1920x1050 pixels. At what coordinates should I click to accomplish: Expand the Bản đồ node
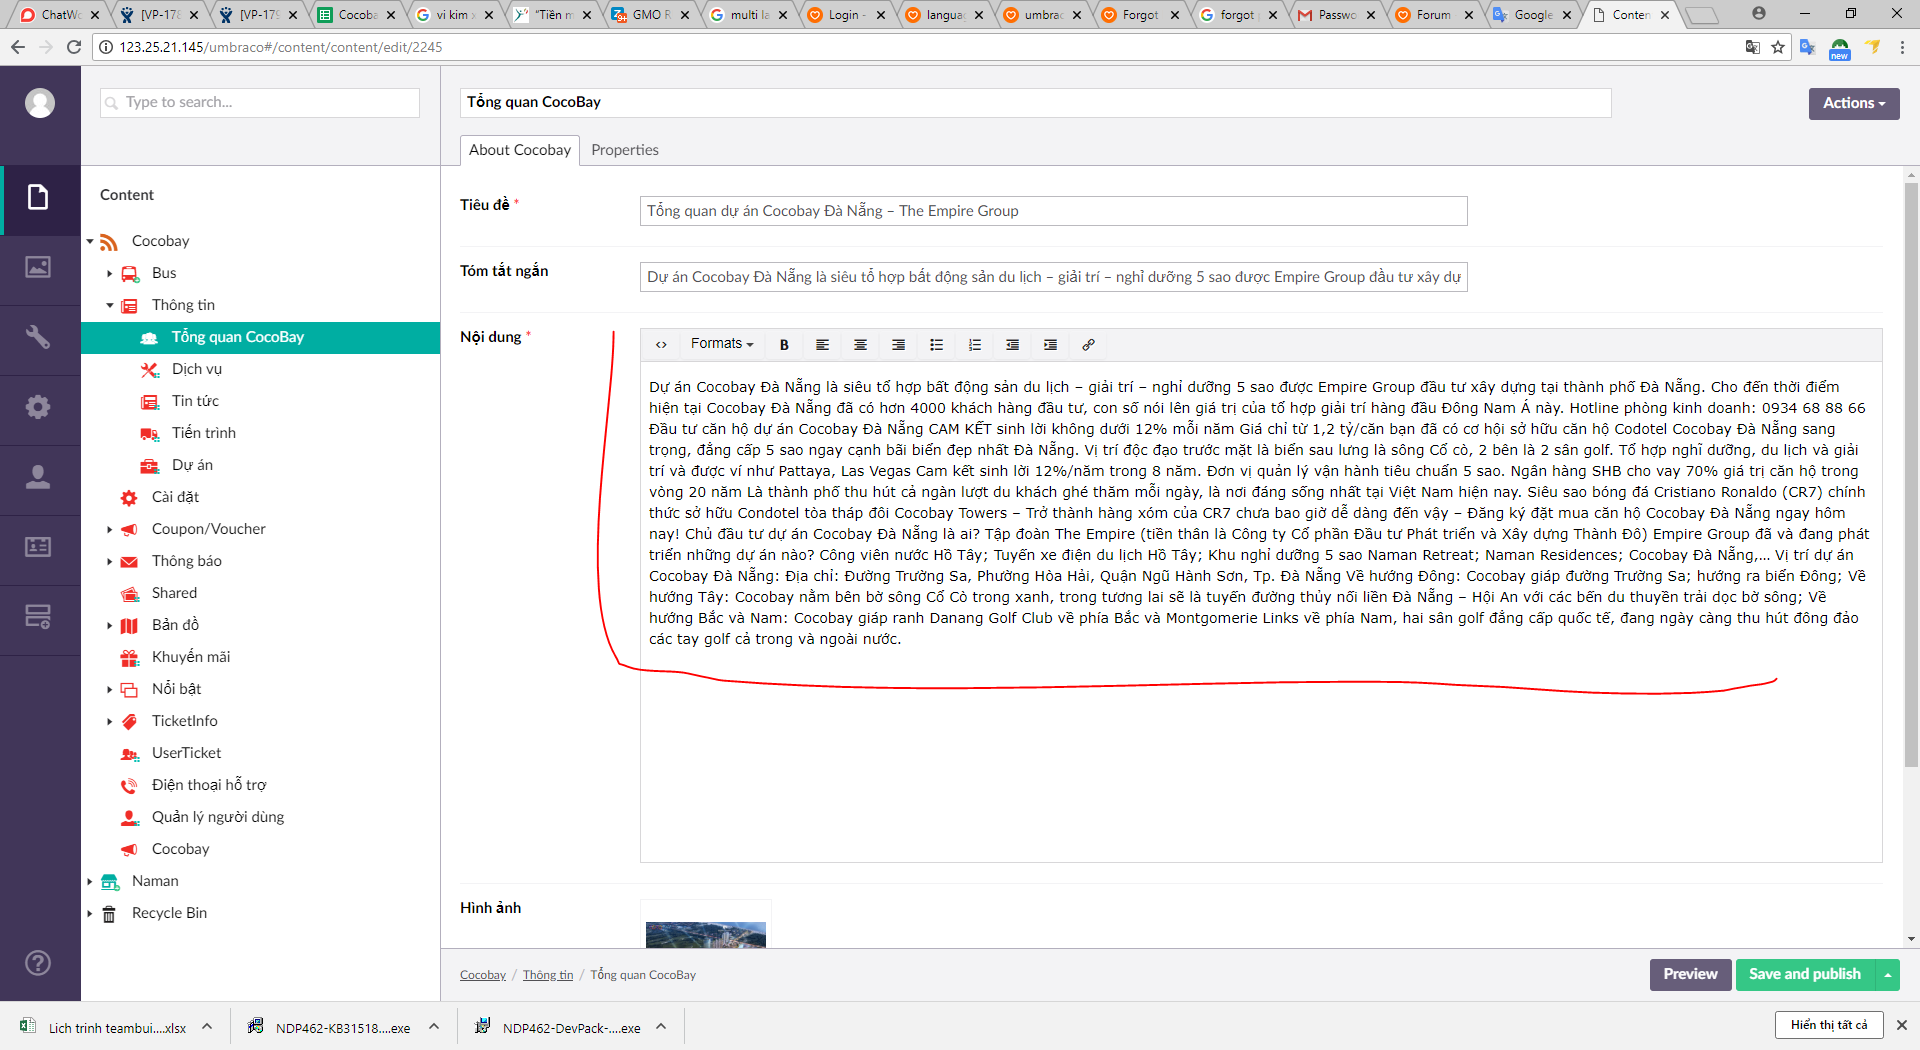(x=110, y=625)
